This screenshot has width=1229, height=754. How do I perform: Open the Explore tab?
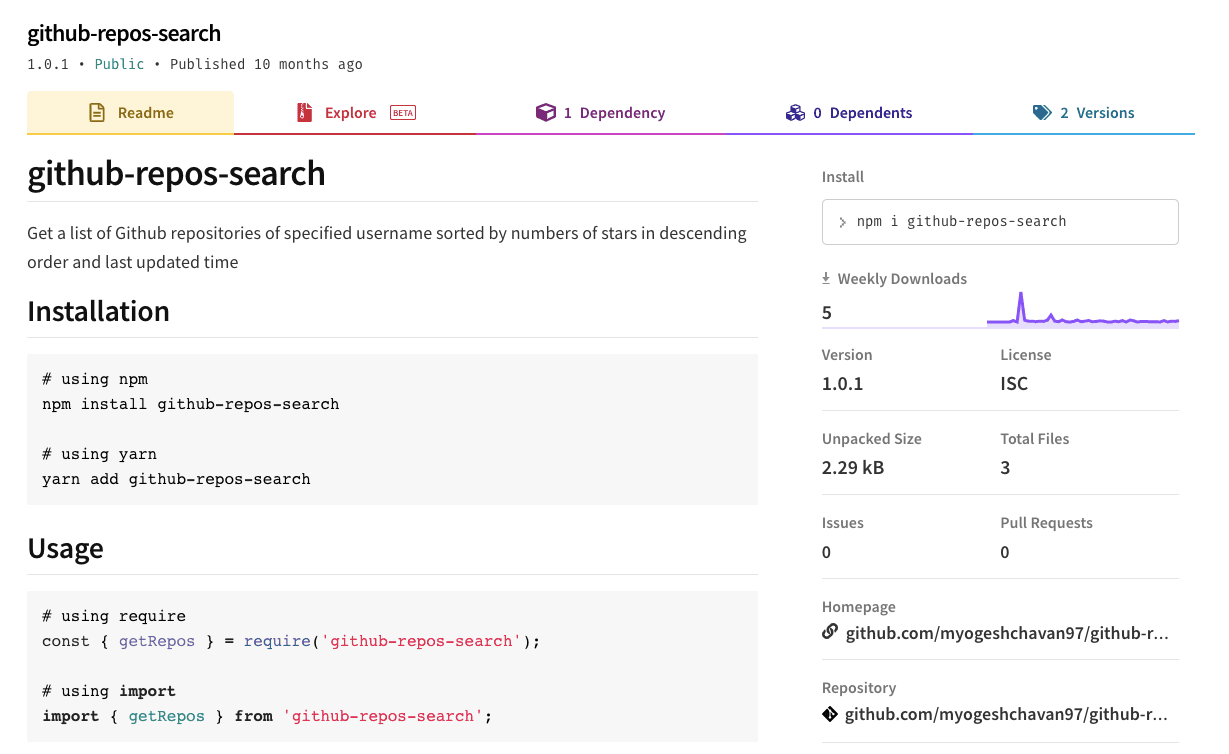[x=350, y=112]
